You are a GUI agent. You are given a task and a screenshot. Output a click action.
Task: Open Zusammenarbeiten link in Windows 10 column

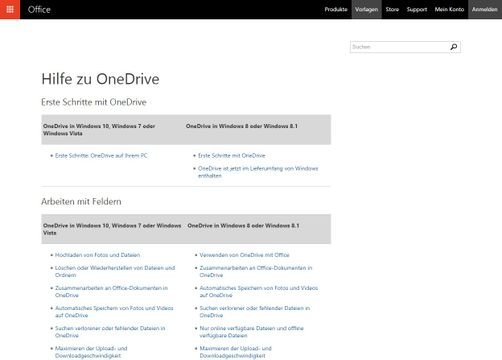111,292
